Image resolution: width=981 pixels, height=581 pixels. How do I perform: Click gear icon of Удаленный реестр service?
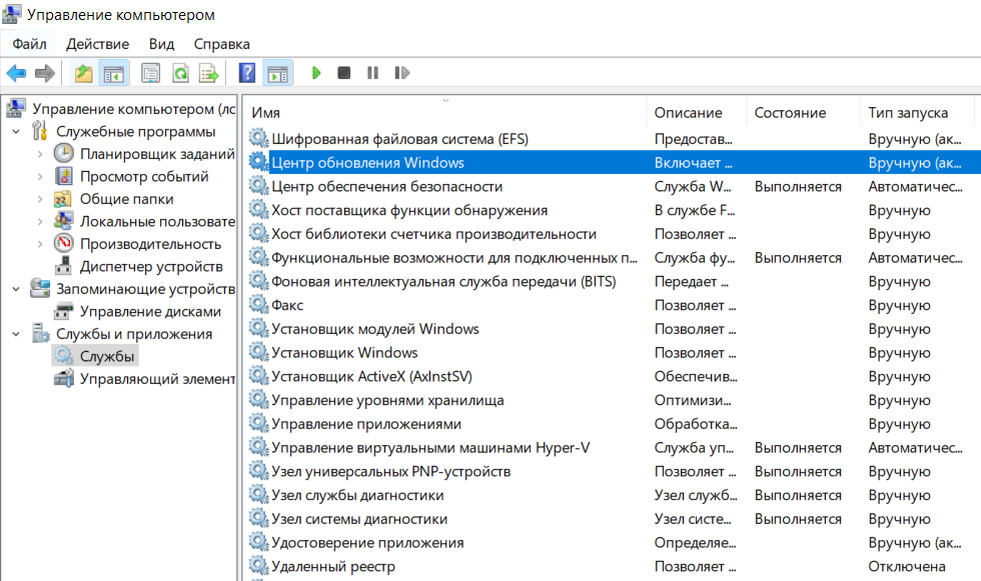click(258, 566)
